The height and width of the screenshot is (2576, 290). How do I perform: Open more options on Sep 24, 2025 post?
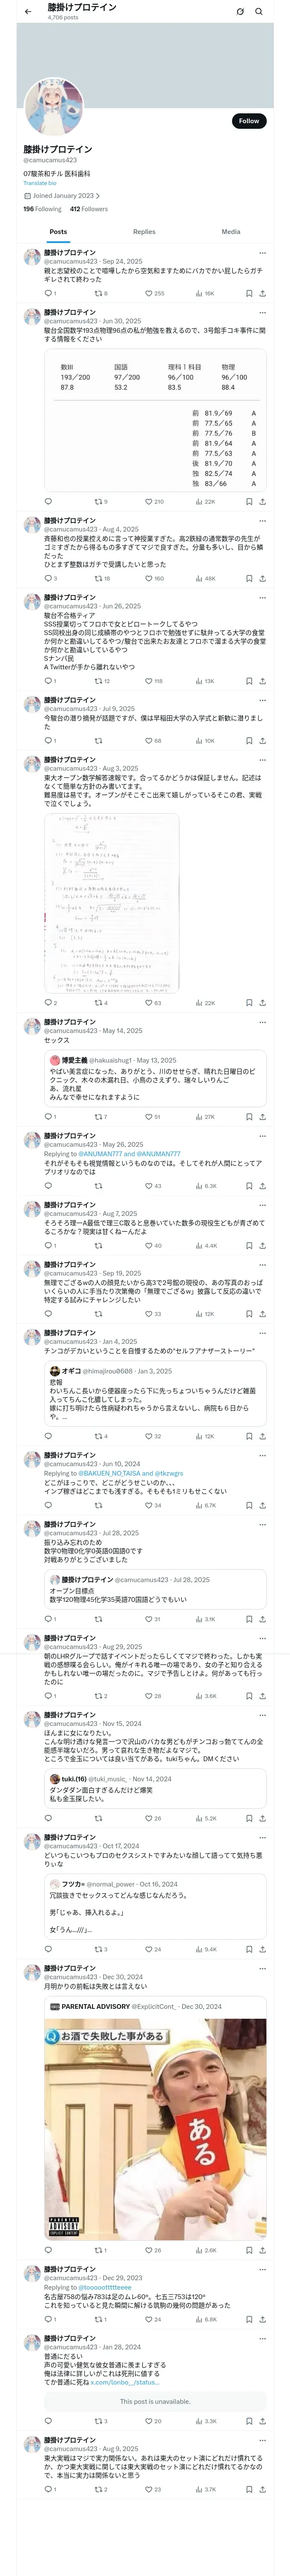(262, 253)
